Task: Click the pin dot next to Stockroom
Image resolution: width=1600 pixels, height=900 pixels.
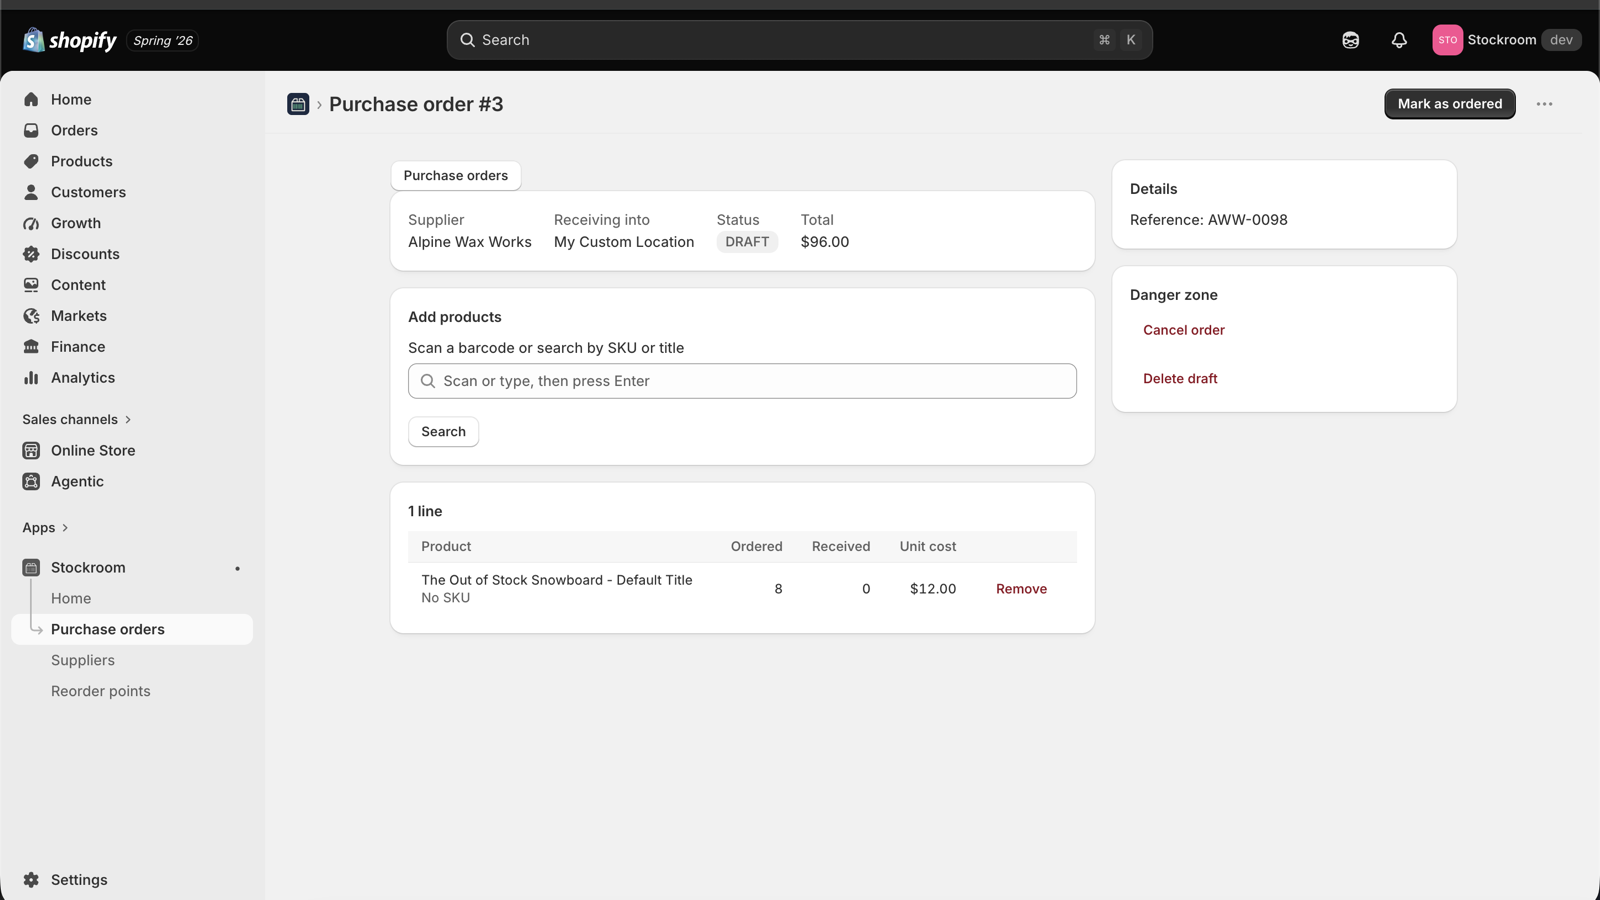Action: tap(237, 569)
